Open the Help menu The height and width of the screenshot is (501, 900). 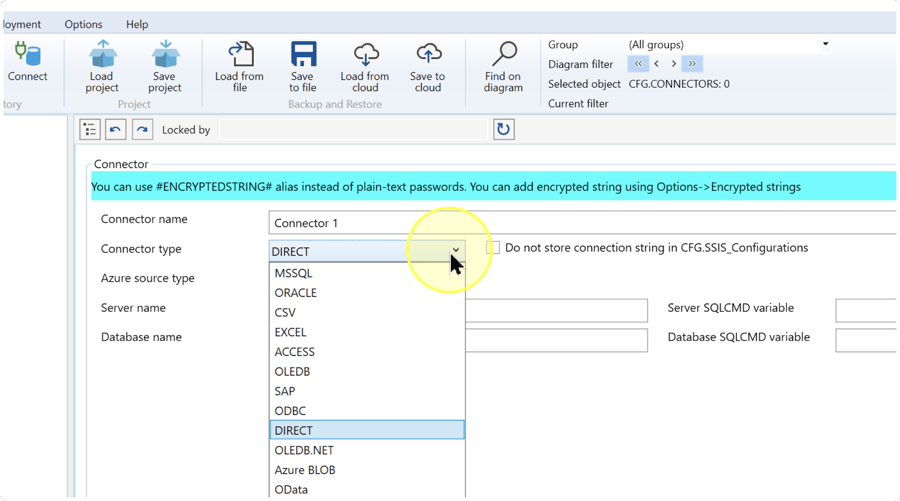[x=137, y=24]
